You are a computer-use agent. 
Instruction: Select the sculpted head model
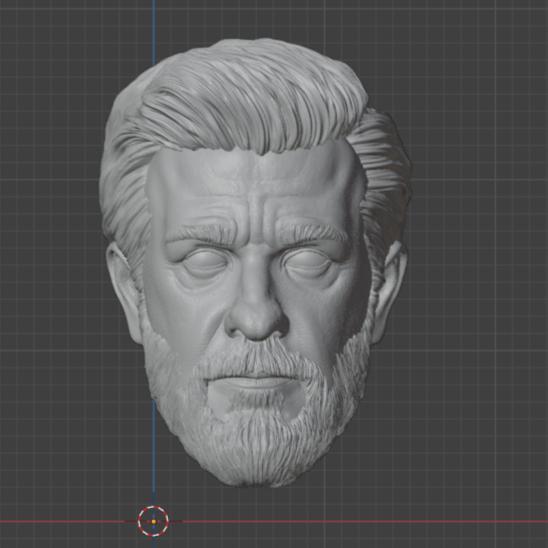(x=255, y=262)
